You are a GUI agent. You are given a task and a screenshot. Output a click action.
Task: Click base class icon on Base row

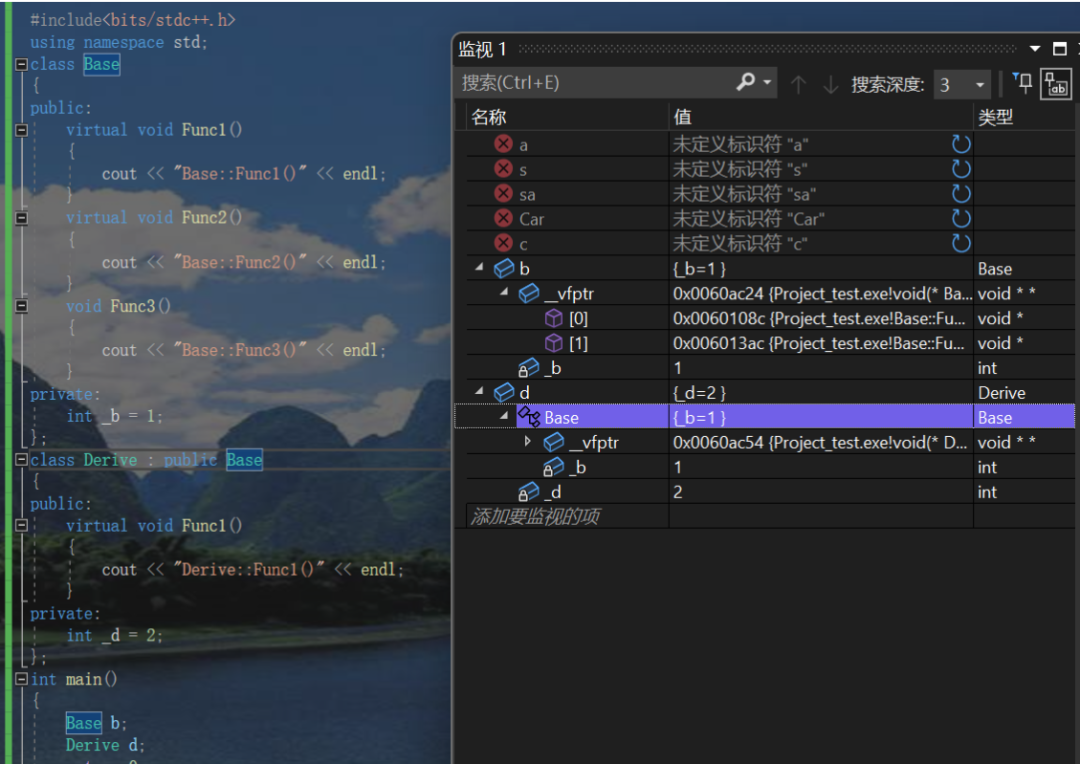(529, 417)
